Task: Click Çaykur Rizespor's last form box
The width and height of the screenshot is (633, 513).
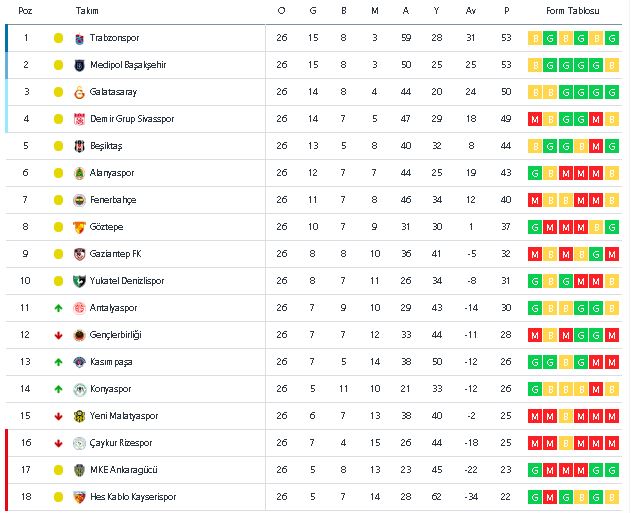Action: (611, 443)
